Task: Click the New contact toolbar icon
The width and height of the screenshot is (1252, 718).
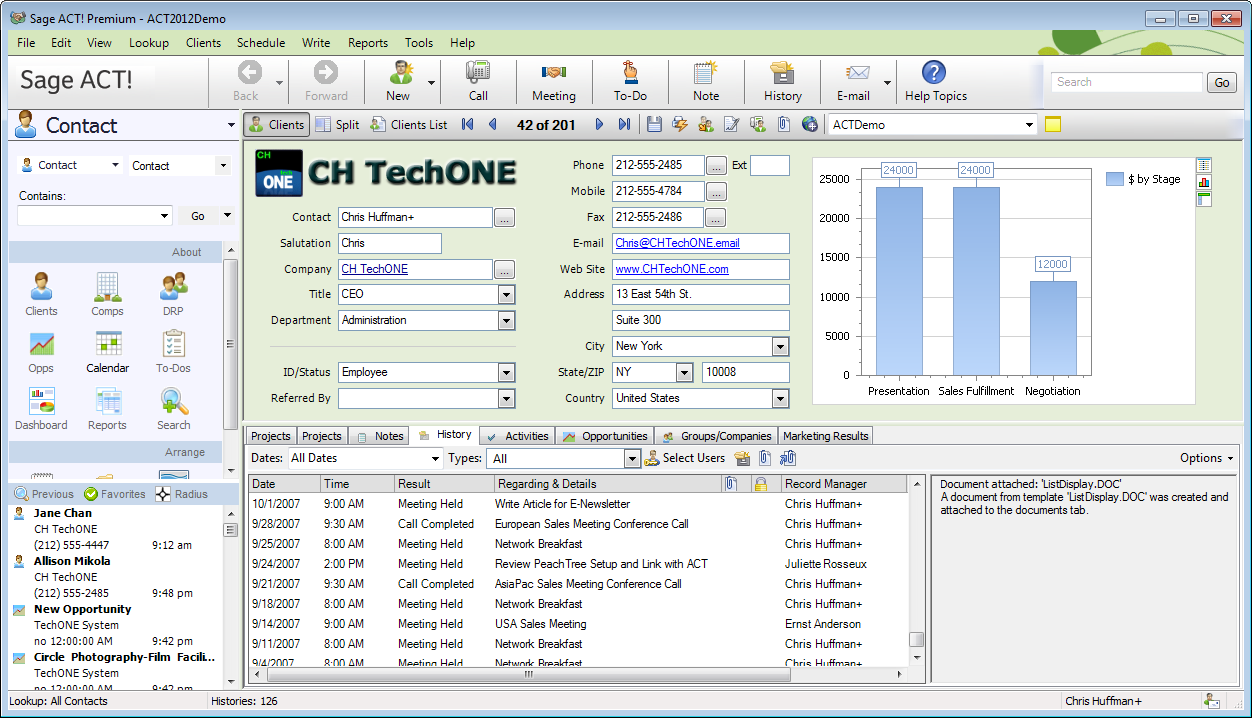Action: [x=398, y=81]
